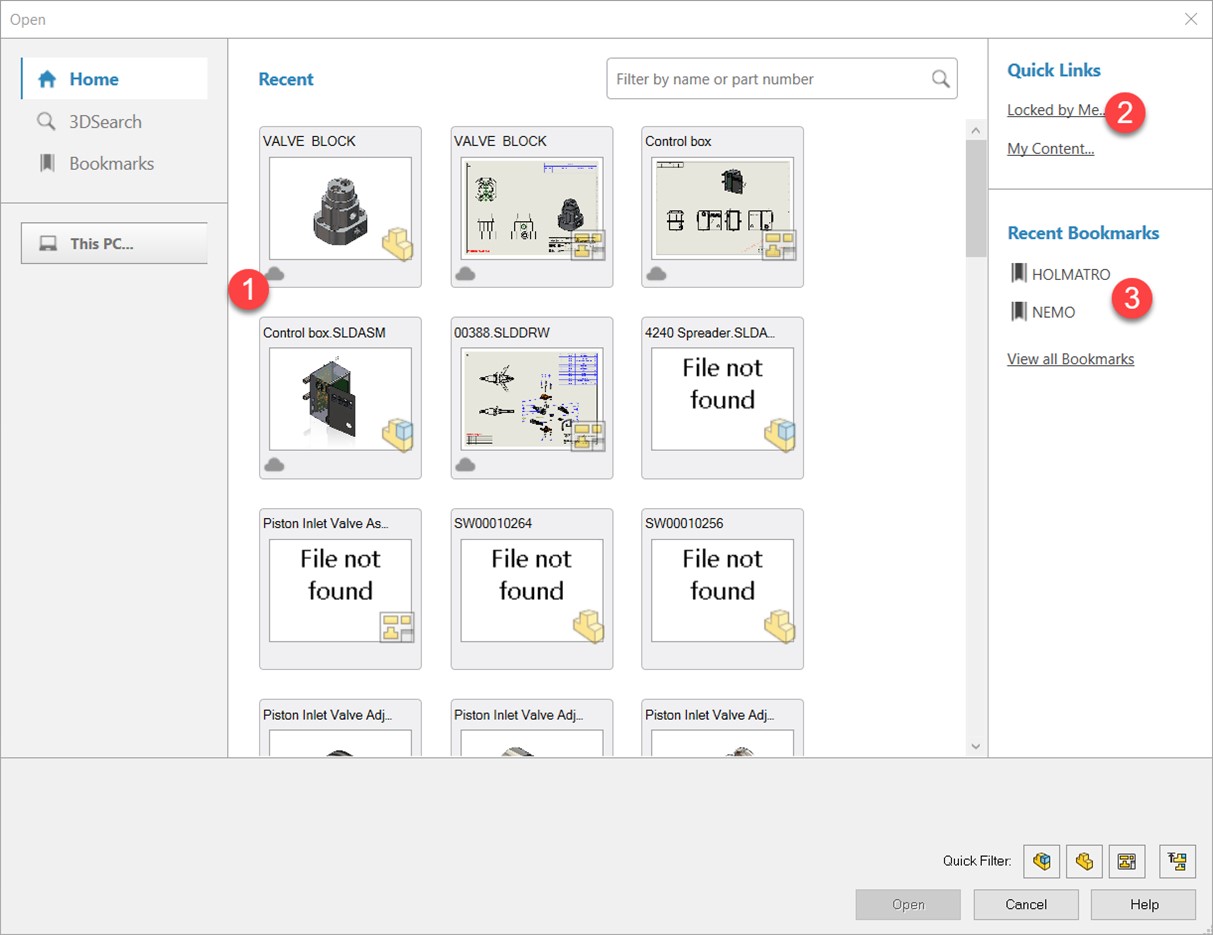This screenshot has height=935, width=1213.
Task: Click the Cancel button
Action: pyautogui.click(x=1026, y=905)
